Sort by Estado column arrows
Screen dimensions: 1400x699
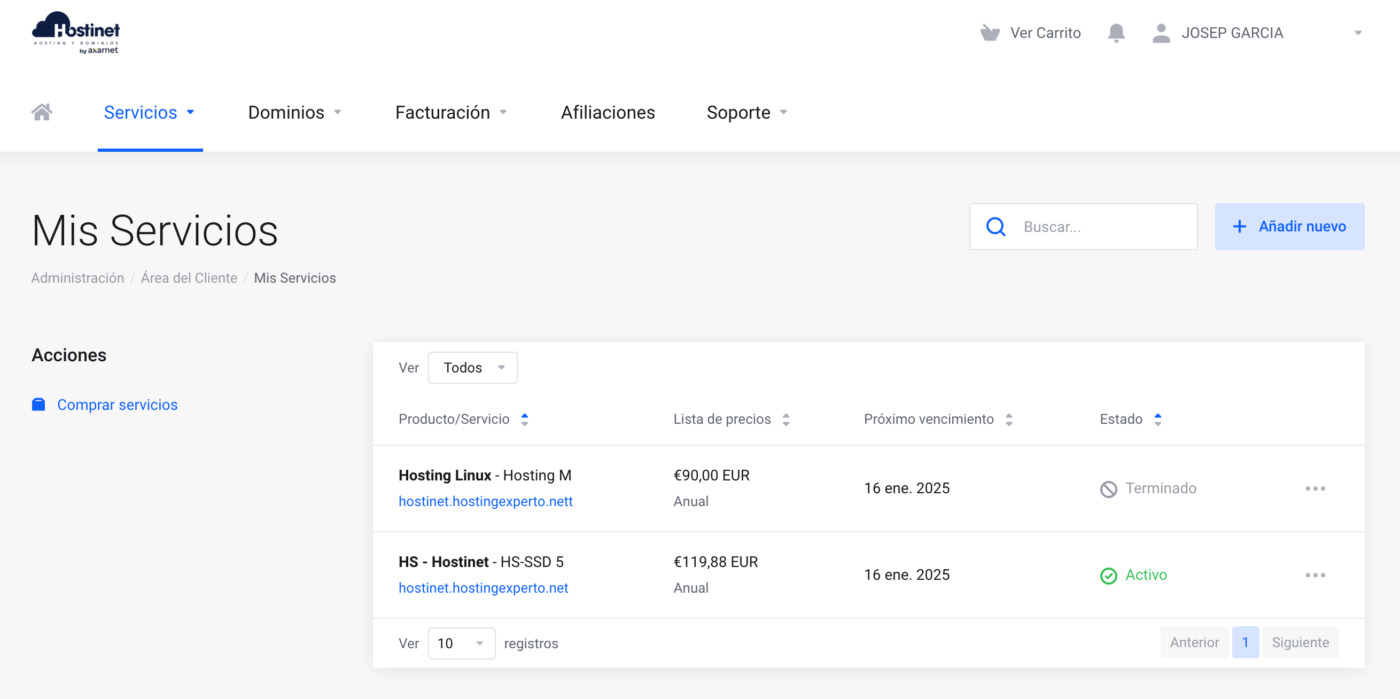[1158, 420]
